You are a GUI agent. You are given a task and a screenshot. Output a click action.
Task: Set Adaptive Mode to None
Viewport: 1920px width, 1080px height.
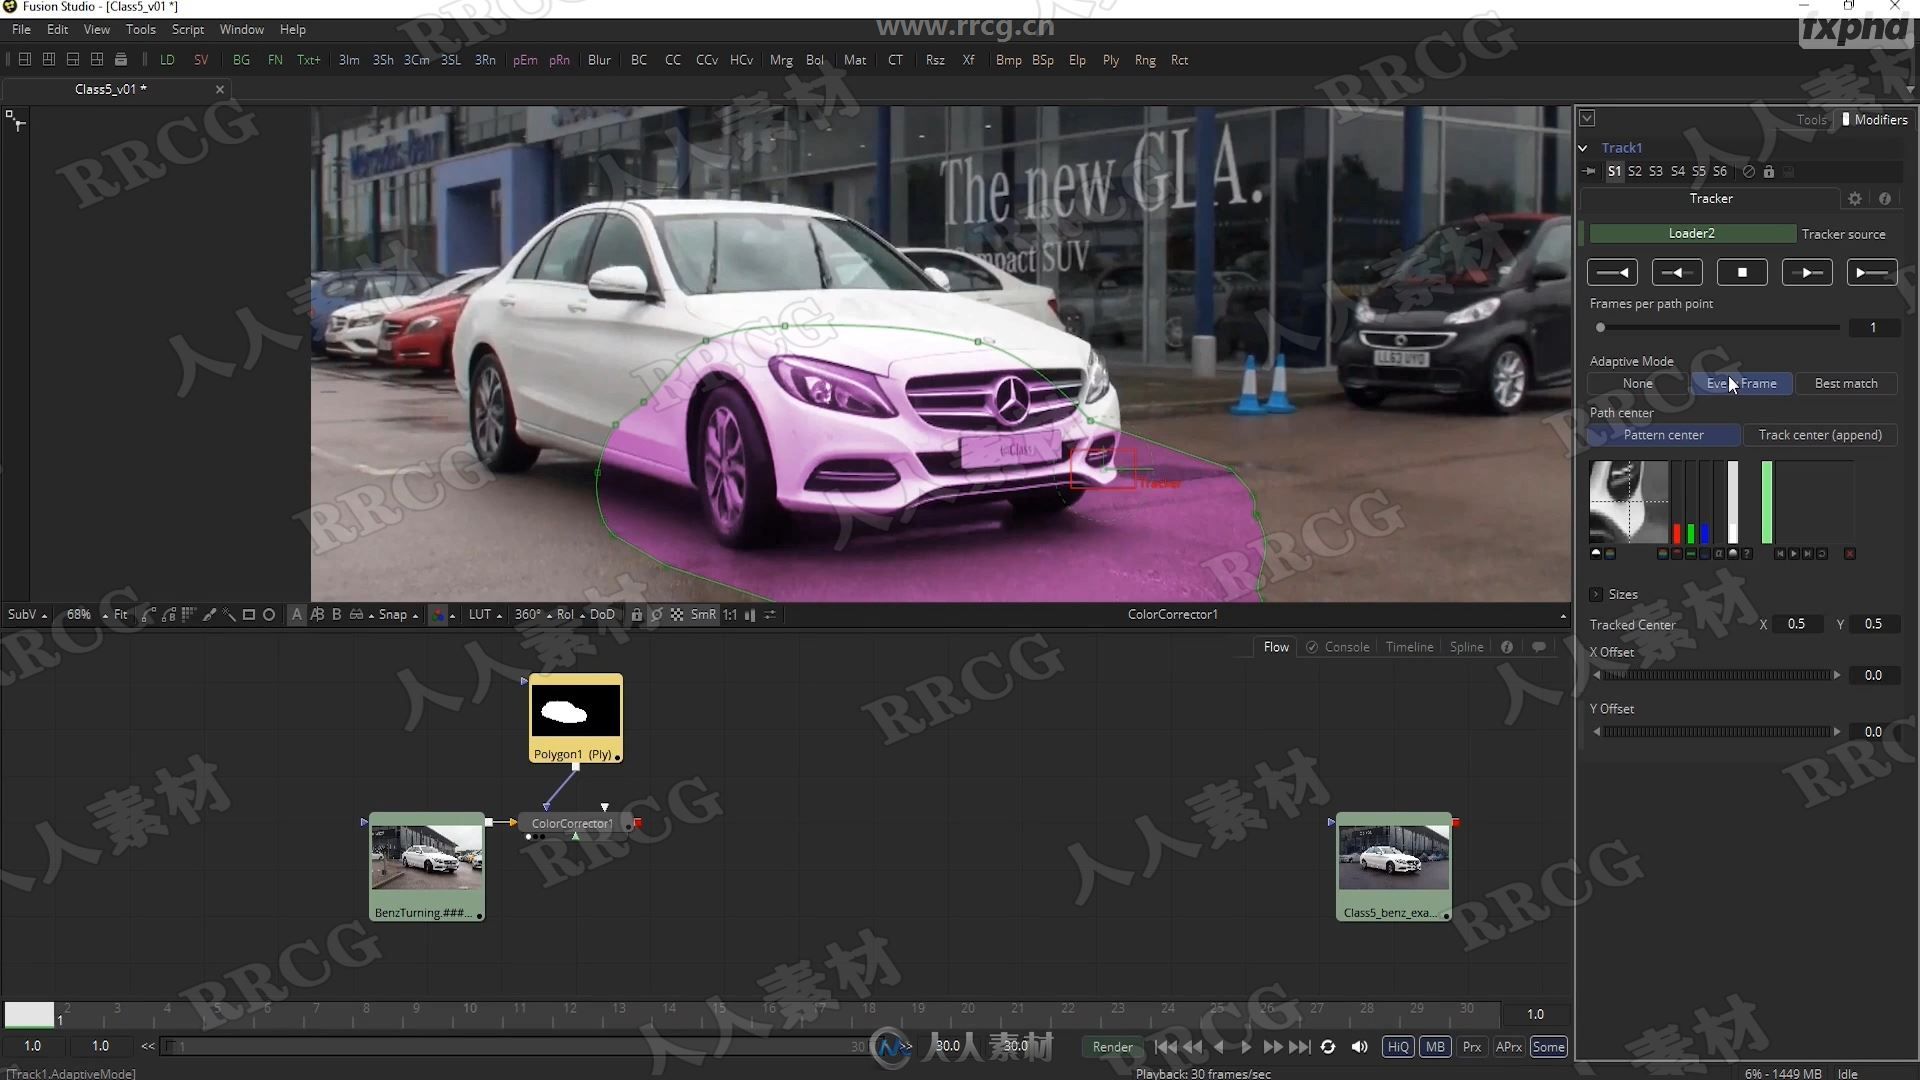(x=1637, y=383)
